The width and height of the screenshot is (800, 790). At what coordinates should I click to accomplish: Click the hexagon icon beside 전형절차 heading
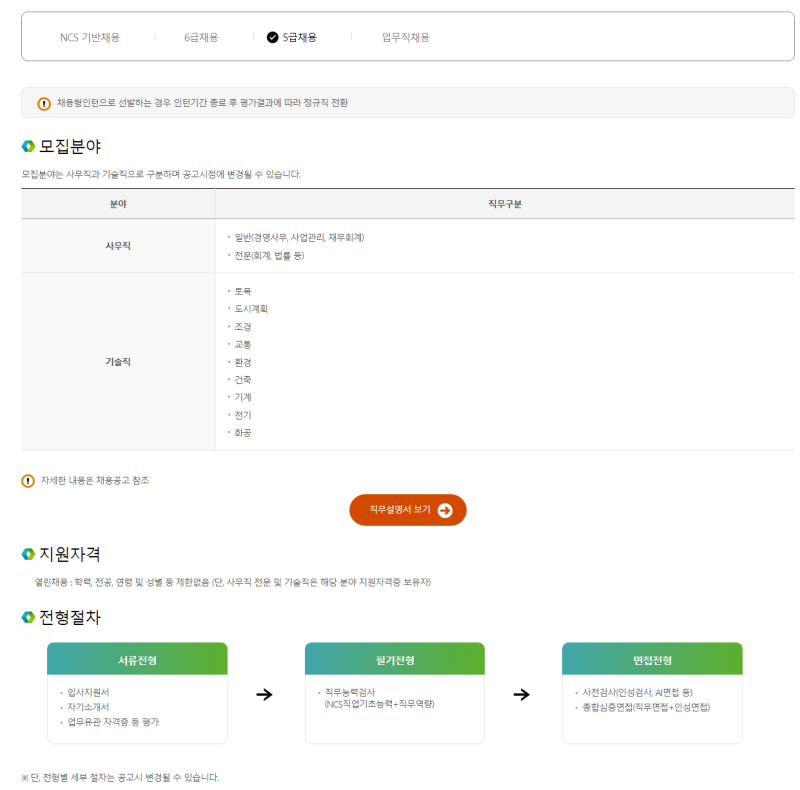(x=28, y=618)
